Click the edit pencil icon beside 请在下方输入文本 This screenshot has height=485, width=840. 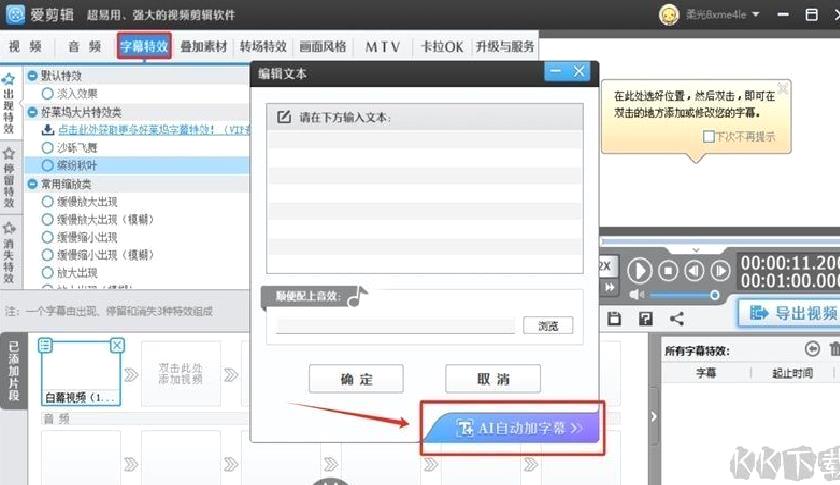[x=284, y=116]
